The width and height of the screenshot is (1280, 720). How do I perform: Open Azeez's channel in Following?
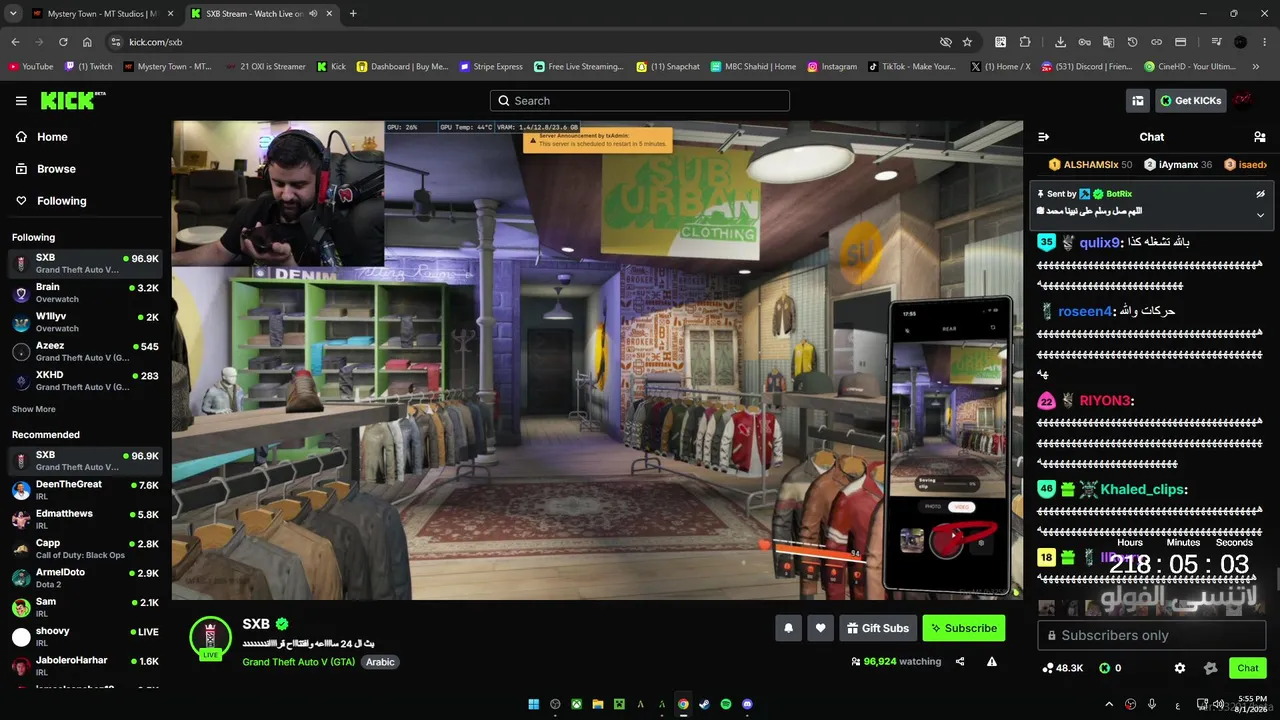[85, 351]
